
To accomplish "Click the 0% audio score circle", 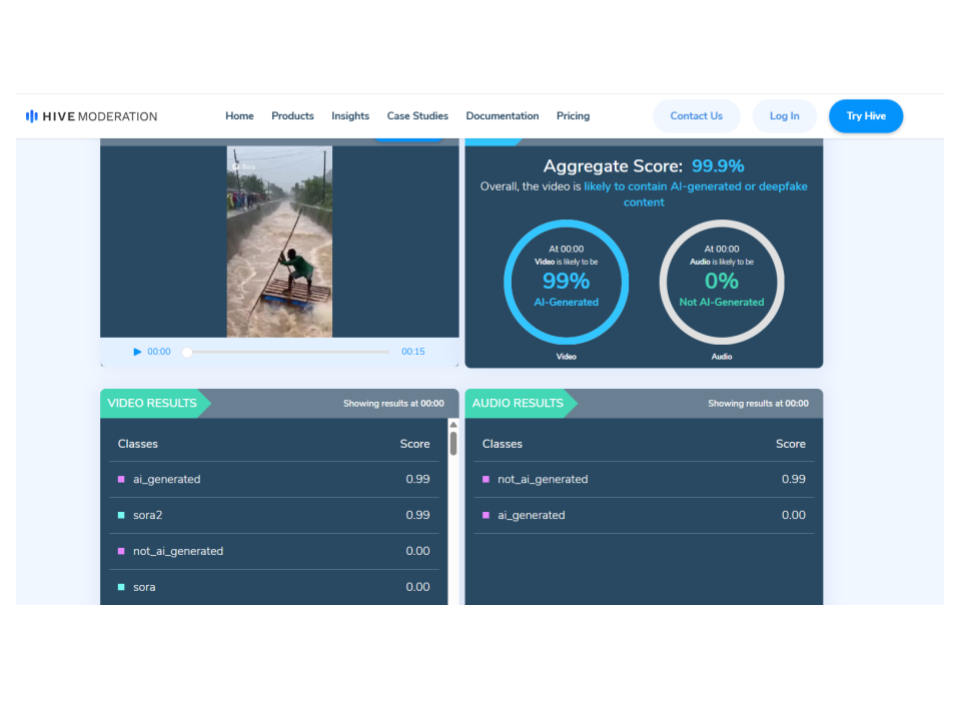I will [x=721, y=281].
